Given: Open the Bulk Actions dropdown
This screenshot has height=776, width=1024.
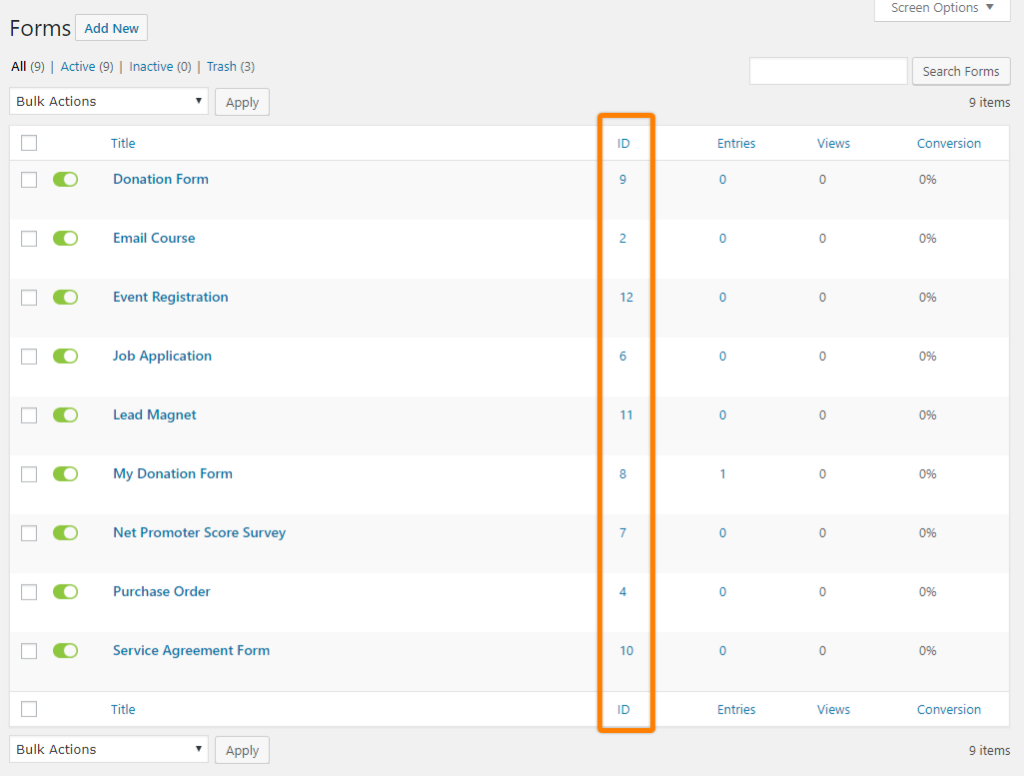Looking at the screenshot, I should pos(108,101).
